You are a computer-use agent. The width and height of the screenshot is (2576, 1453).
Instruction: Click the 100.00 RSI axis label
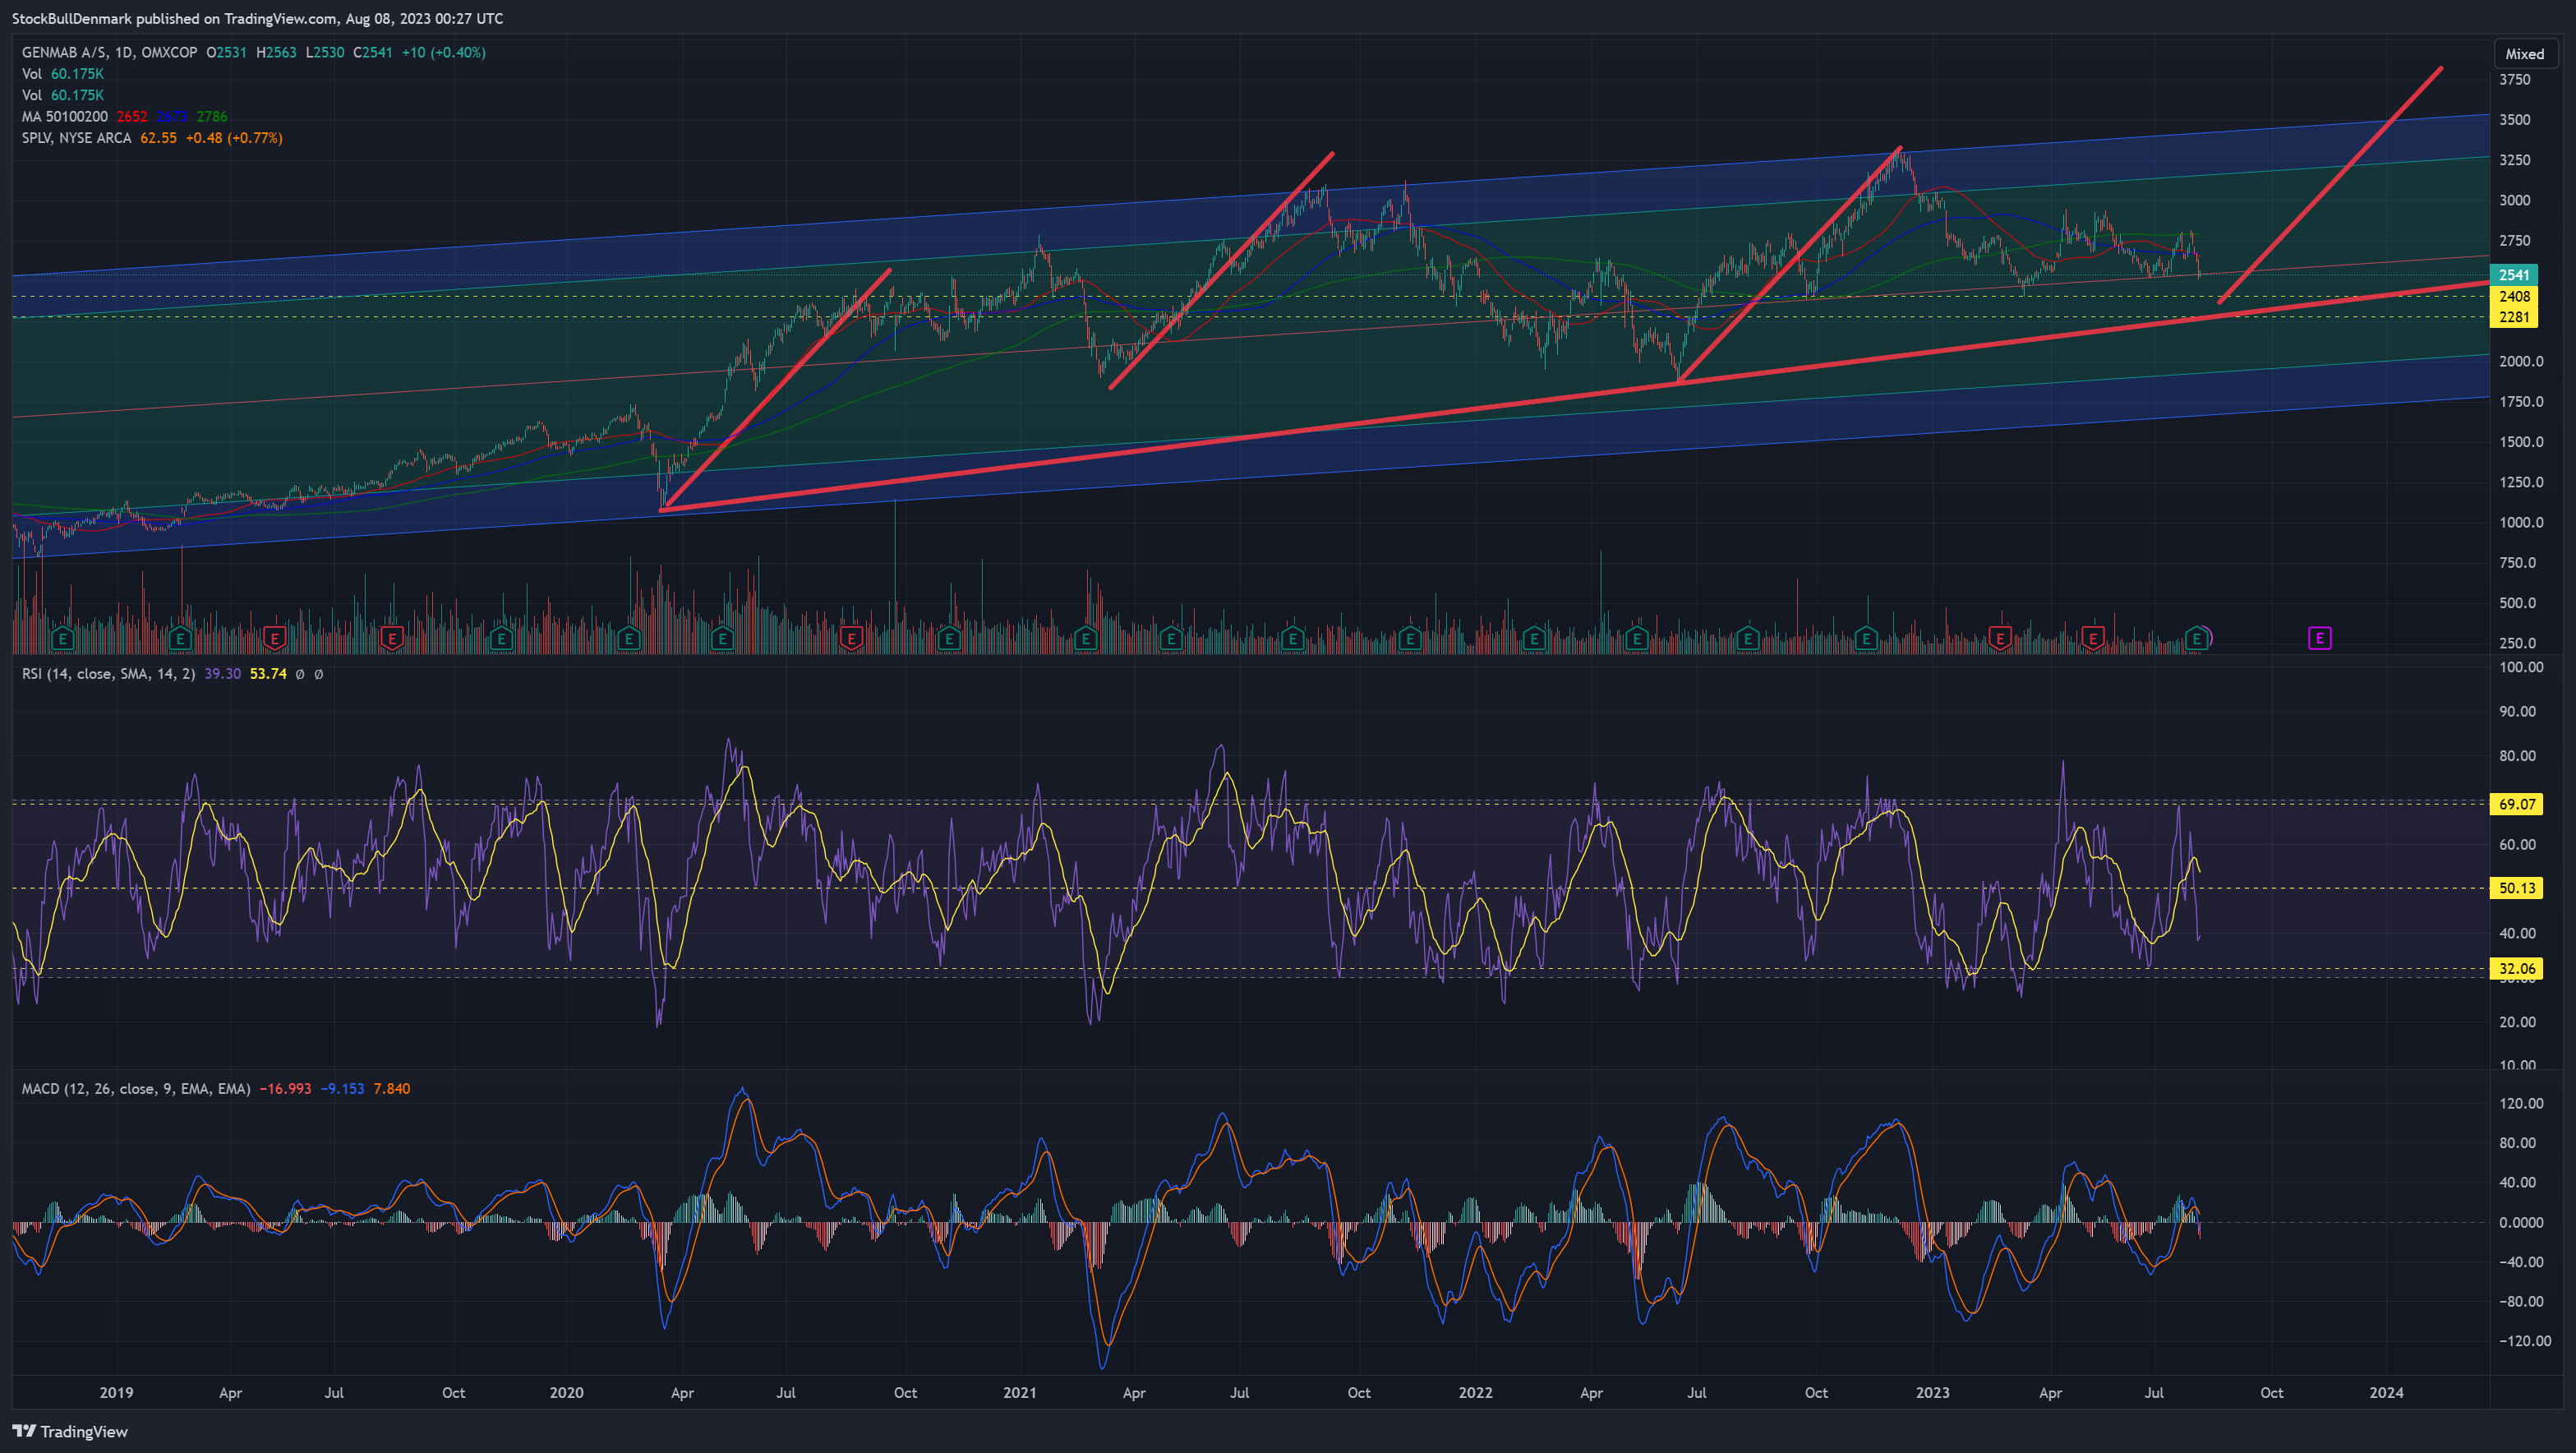coord(2521,667)
